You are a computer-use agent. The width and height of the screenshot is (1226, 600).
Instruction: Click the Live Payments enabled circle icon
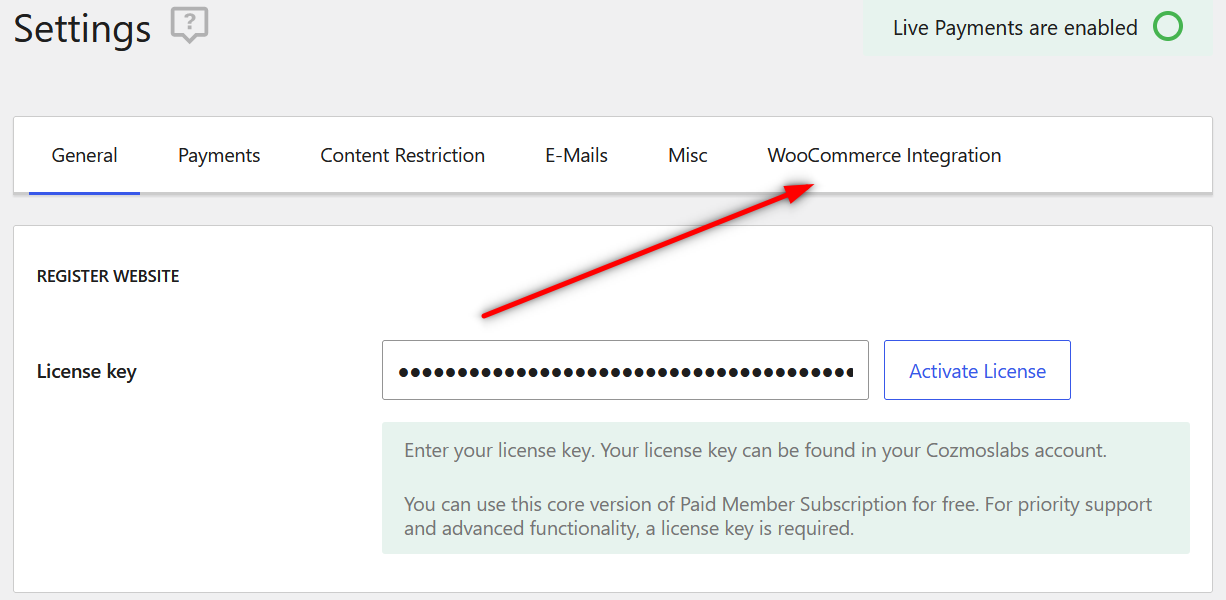1168,27
